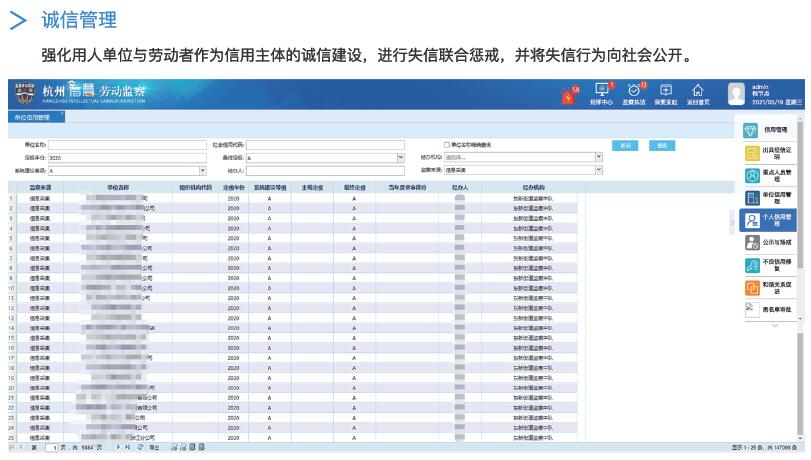Click the admin user avatar

point(737,93)
